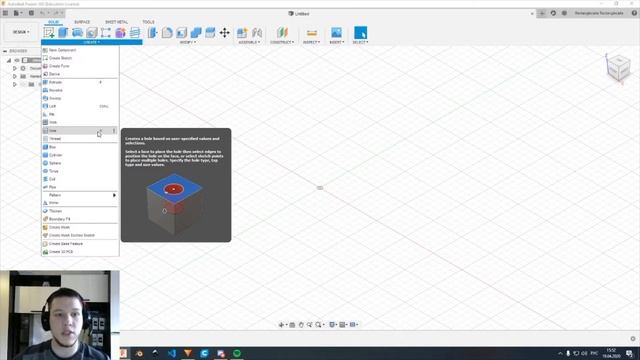This screenshot has width=640, height=360.
Task: Click the help question mark icon
Action: coord(634,13)
